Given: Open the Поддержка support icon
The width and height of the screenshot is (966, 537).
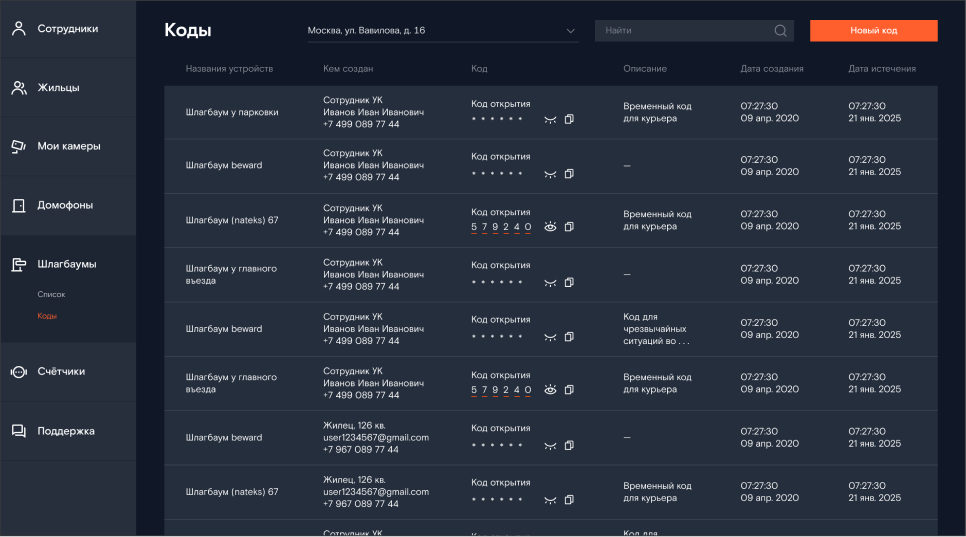Looking at the screenshot, I should pyautogui.click(x=19, y=431).
